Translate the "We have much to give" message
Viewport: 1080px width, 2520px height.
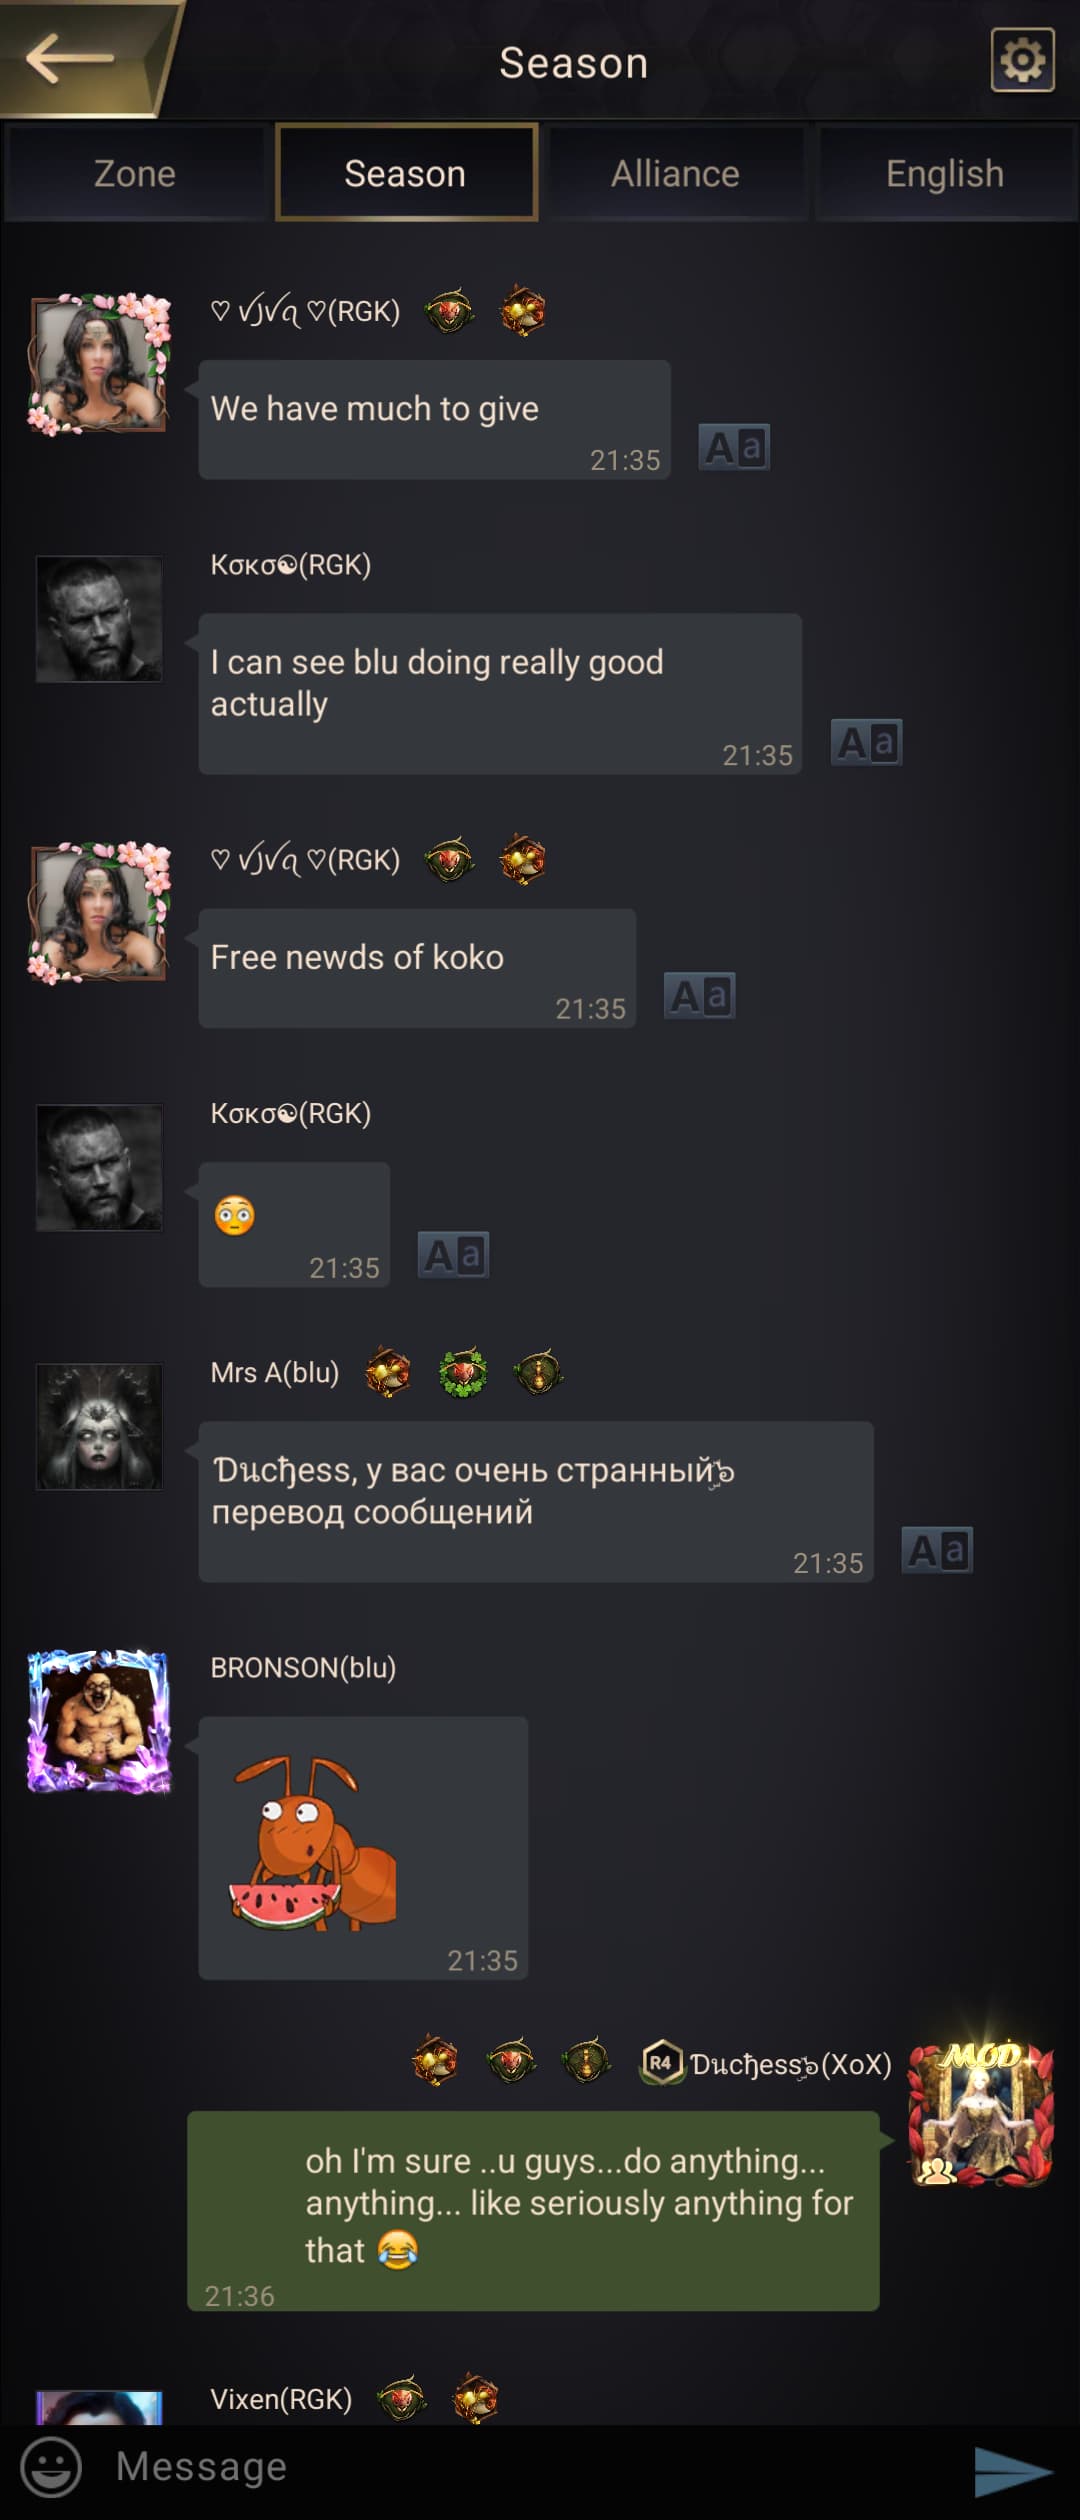point(734,447)
